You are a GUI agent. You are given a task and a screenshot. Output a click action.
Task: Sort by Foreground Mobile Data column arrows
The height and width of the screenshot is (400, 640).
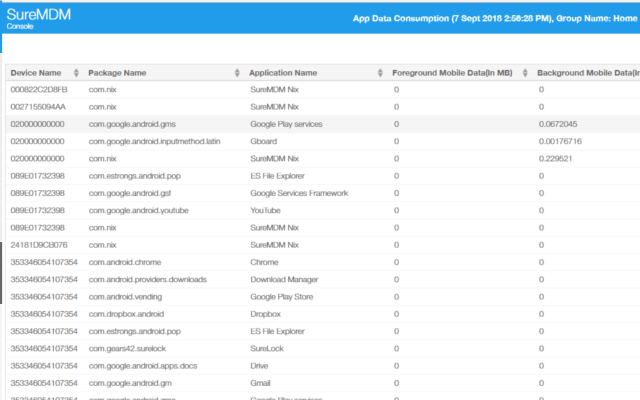pyautogui.click(x=525, y=73)
